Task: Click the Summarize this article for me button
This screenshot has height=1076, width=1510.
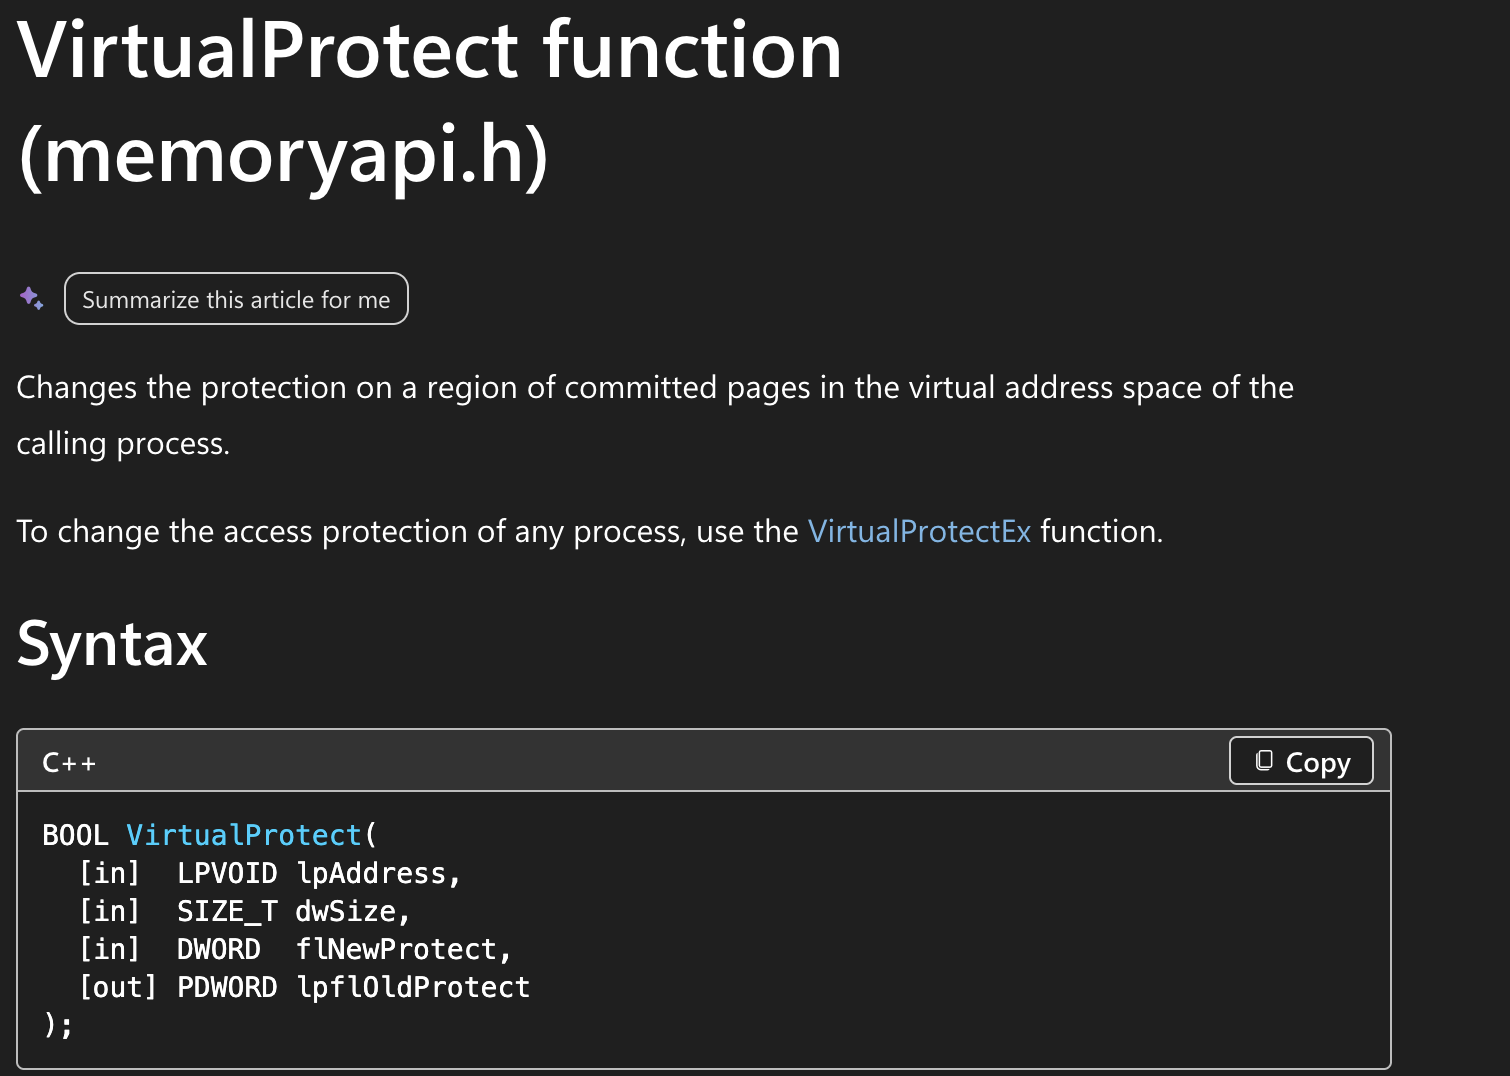Action: click(x=236, y=299)
